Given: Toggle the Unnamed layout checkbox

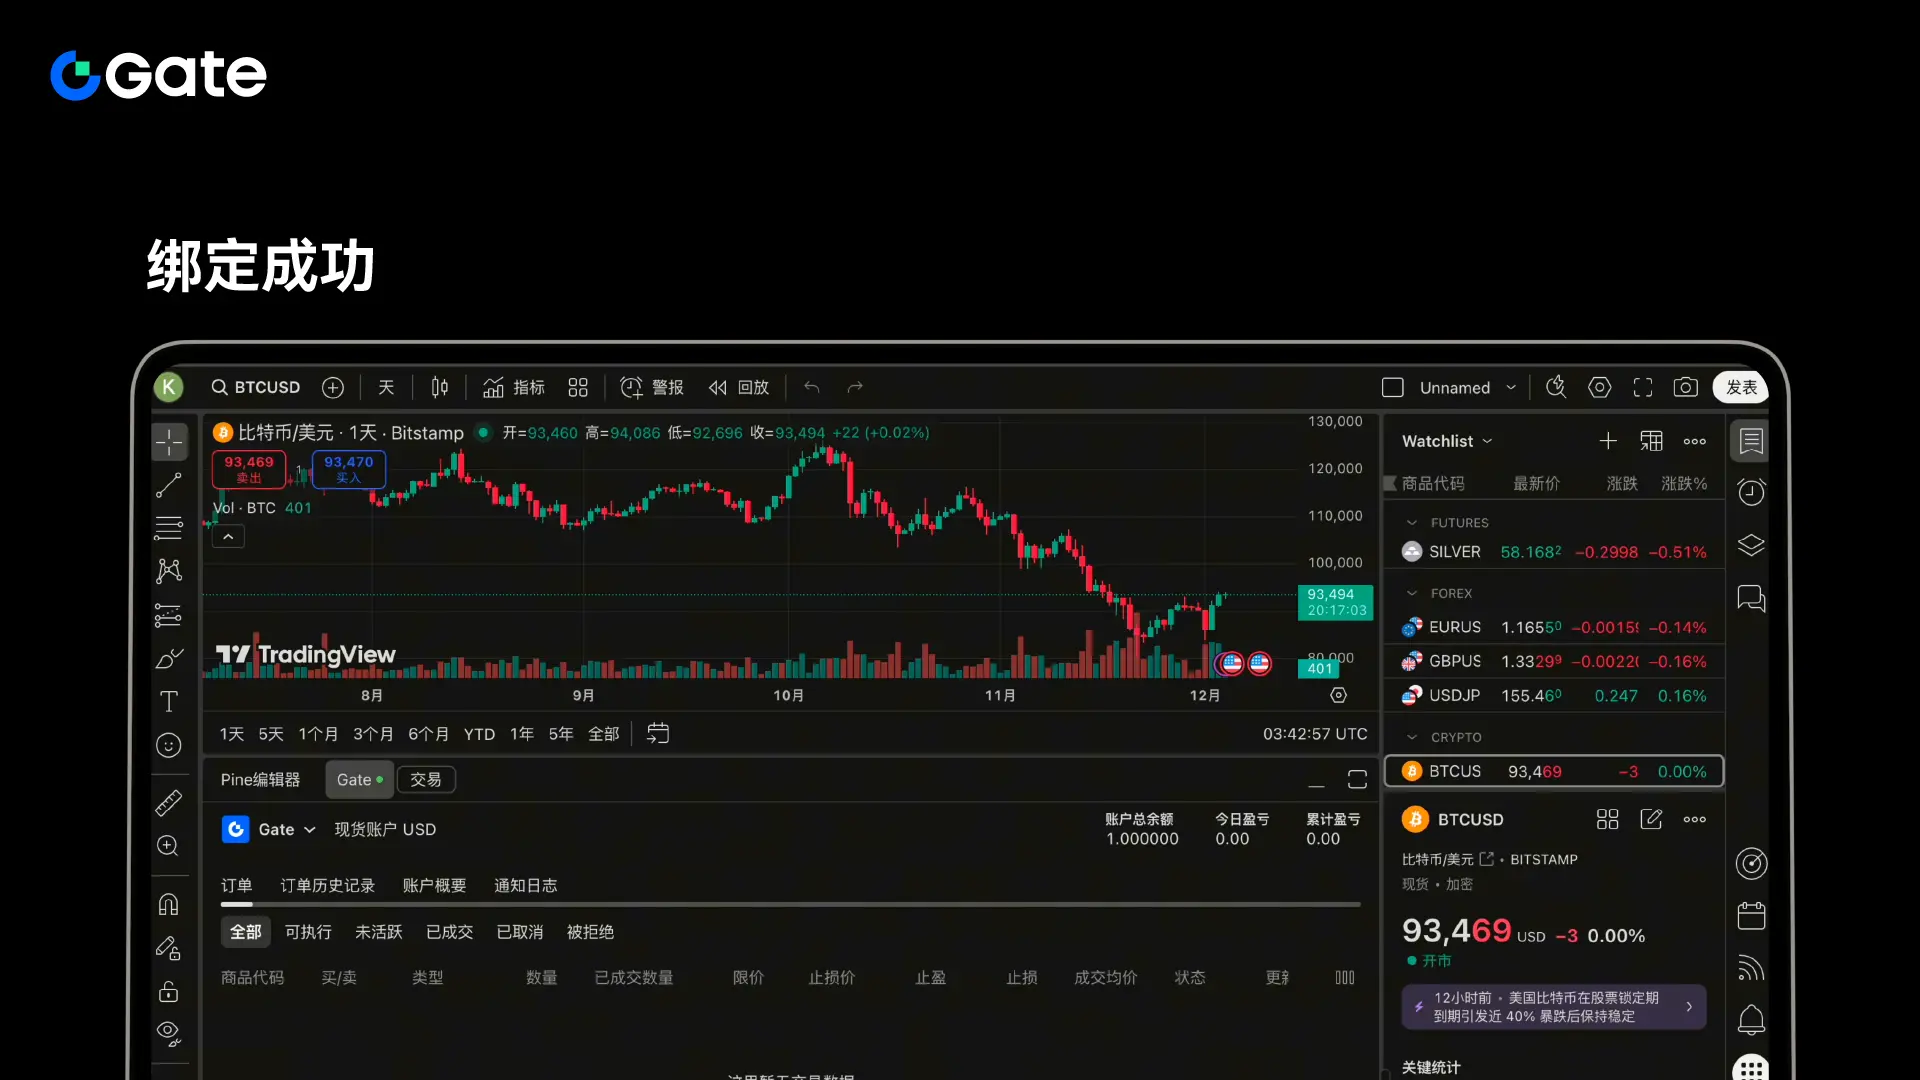Looking at the screenshot, I should click(1393, 388).
